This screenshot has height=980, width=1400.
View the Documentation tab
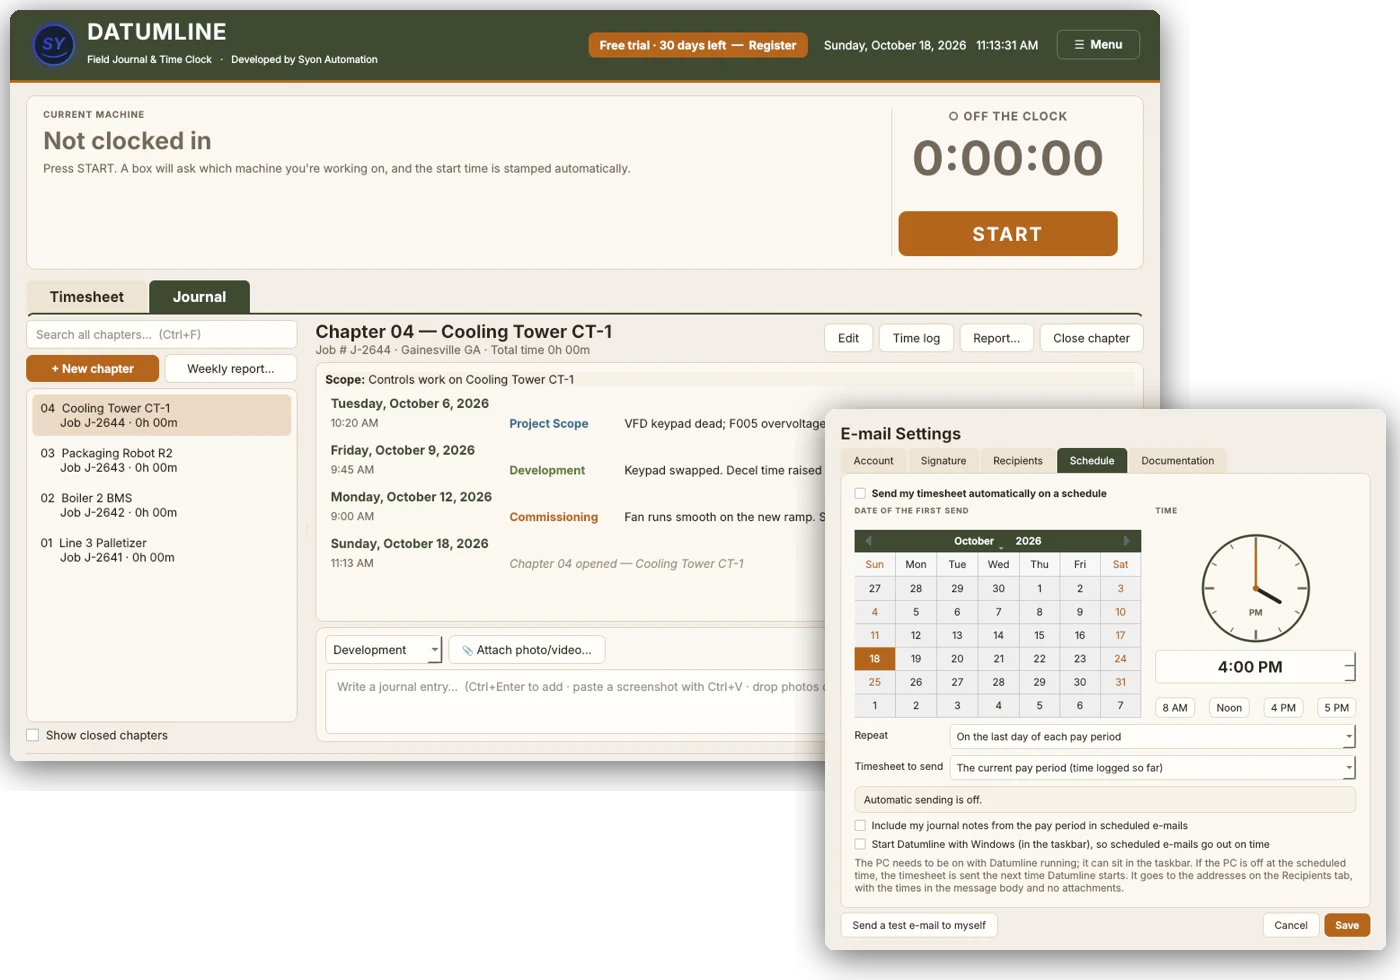coord(1177,461)
